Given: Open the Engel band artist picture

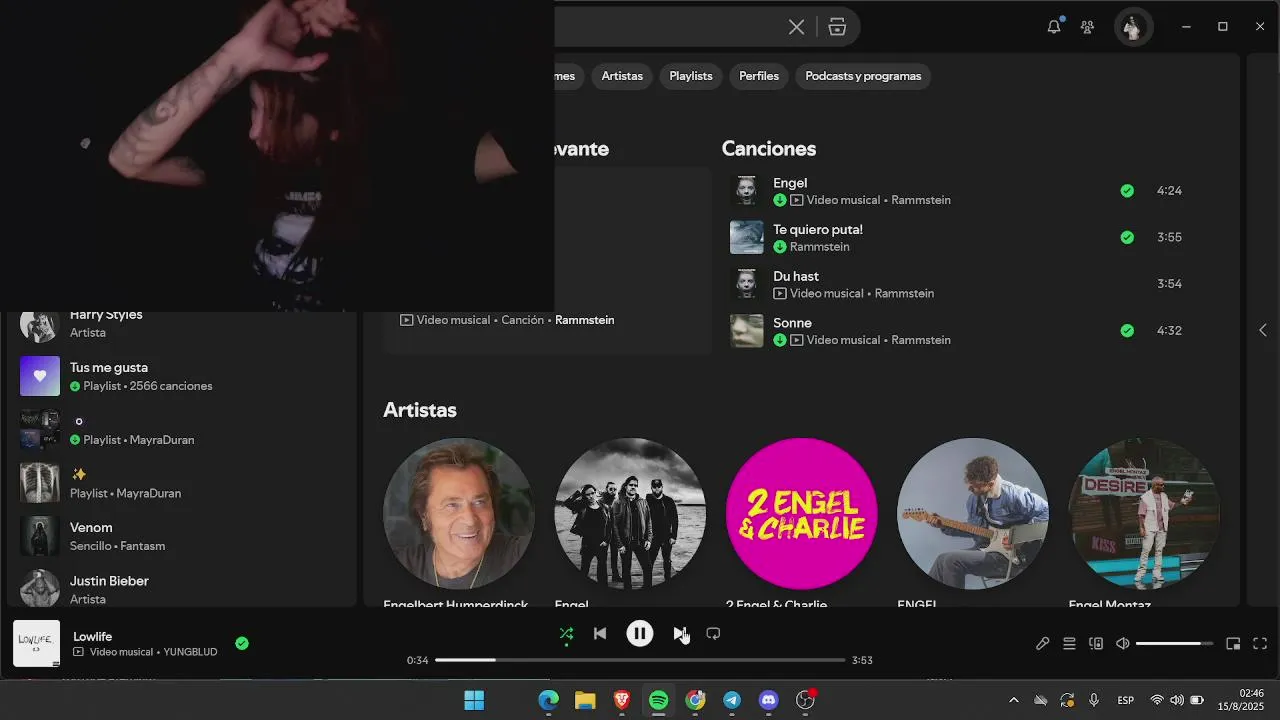Looking at the screenshot, I should pos(630,513).
